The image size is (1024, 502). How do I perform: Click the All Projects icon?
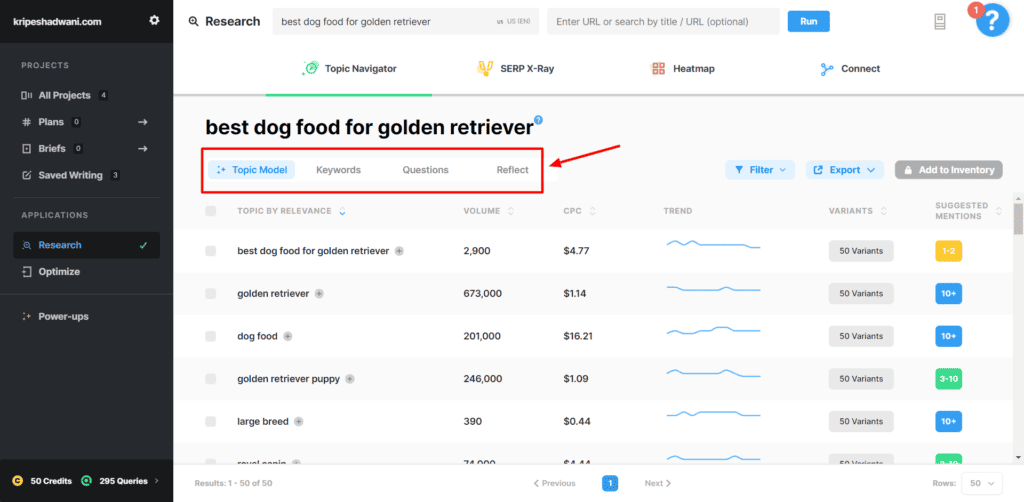click(x=27, y=95)
